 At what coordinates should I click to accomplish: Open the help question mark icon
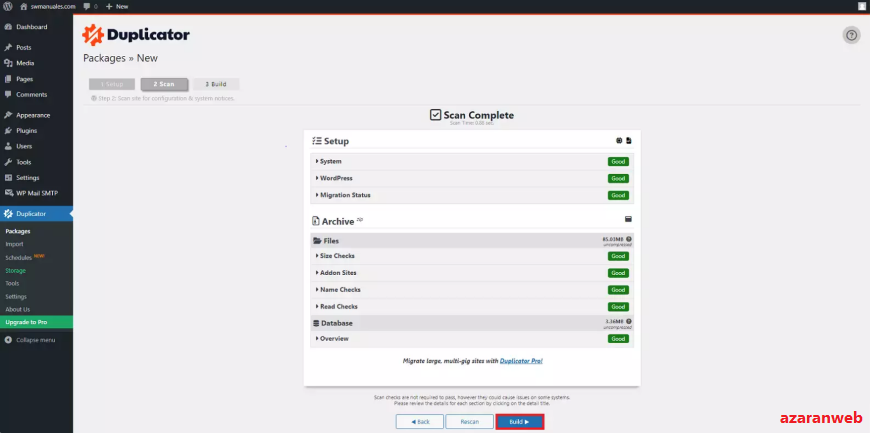(851, 35)
